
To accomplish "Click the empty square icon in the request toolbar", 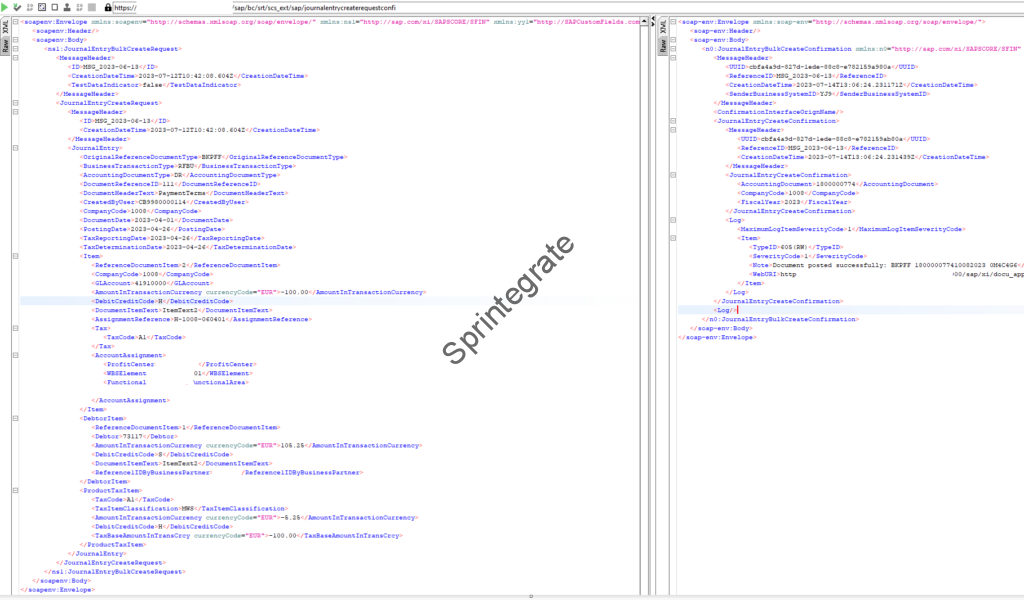I will tap(53, 7).
